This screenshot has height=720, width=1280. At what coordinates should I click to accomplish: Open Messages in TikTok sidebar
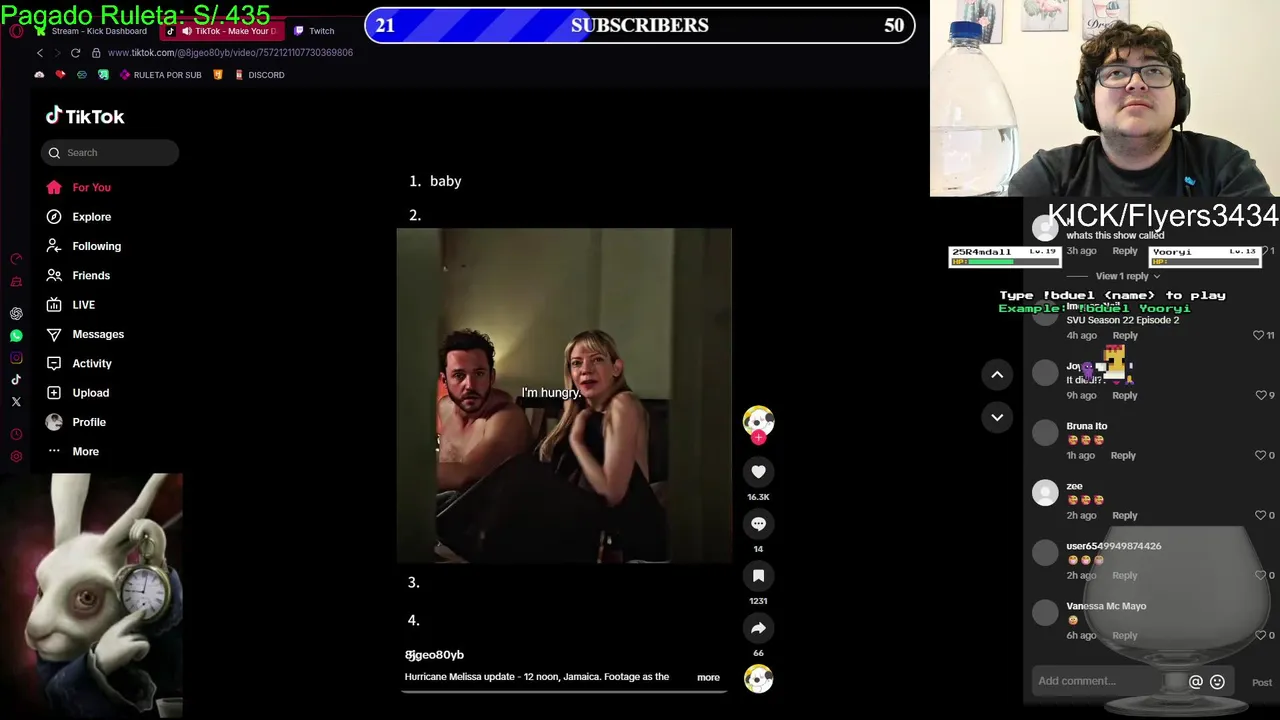[85, 334]
